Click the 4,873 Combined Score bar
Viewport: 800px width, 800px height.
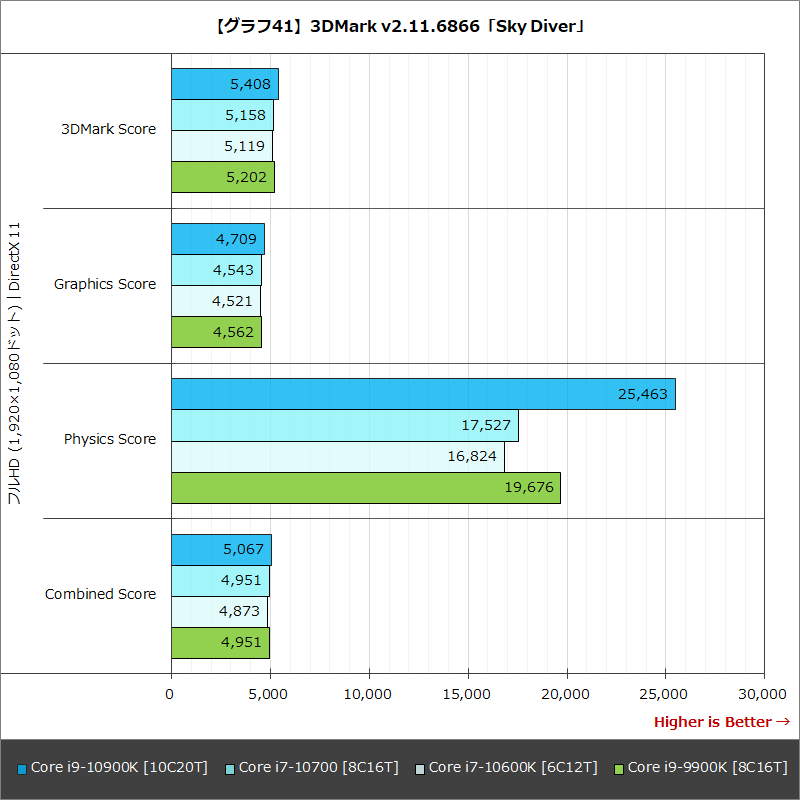pyautogui.click(x=219, y=612)
